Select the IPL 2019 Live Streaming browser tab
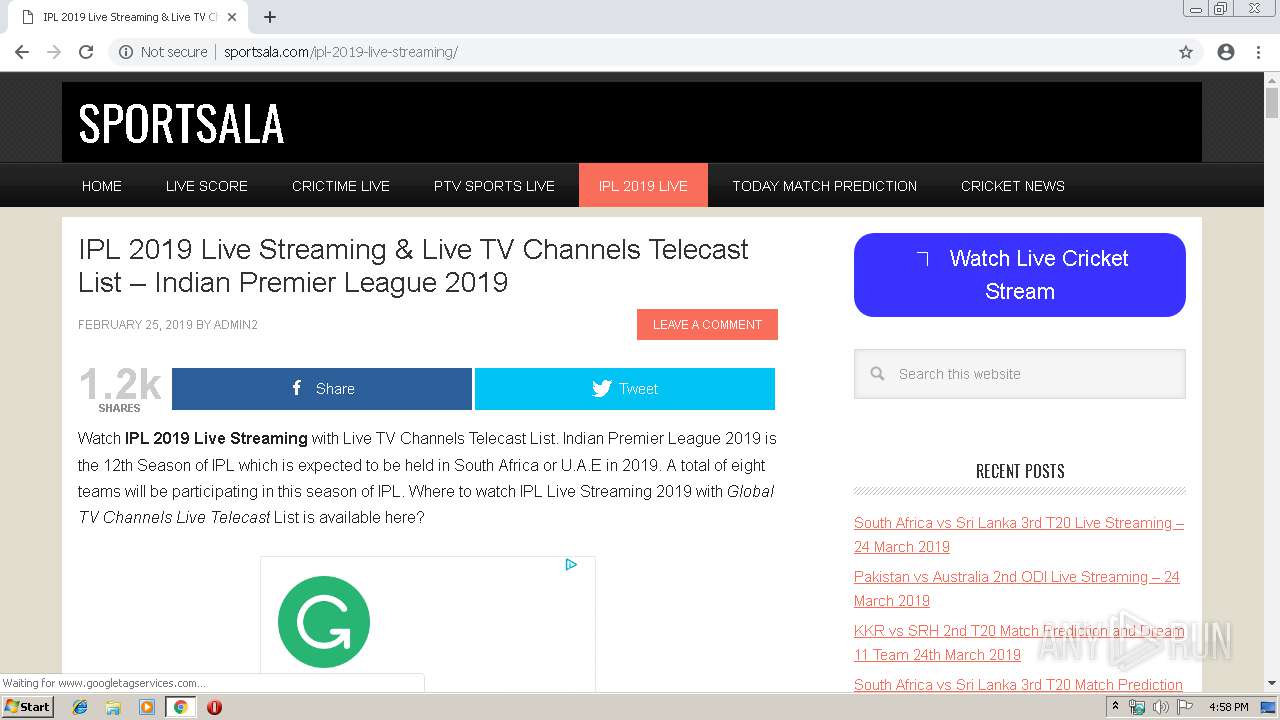This screenshot has width=1280, height=720. 128,17
